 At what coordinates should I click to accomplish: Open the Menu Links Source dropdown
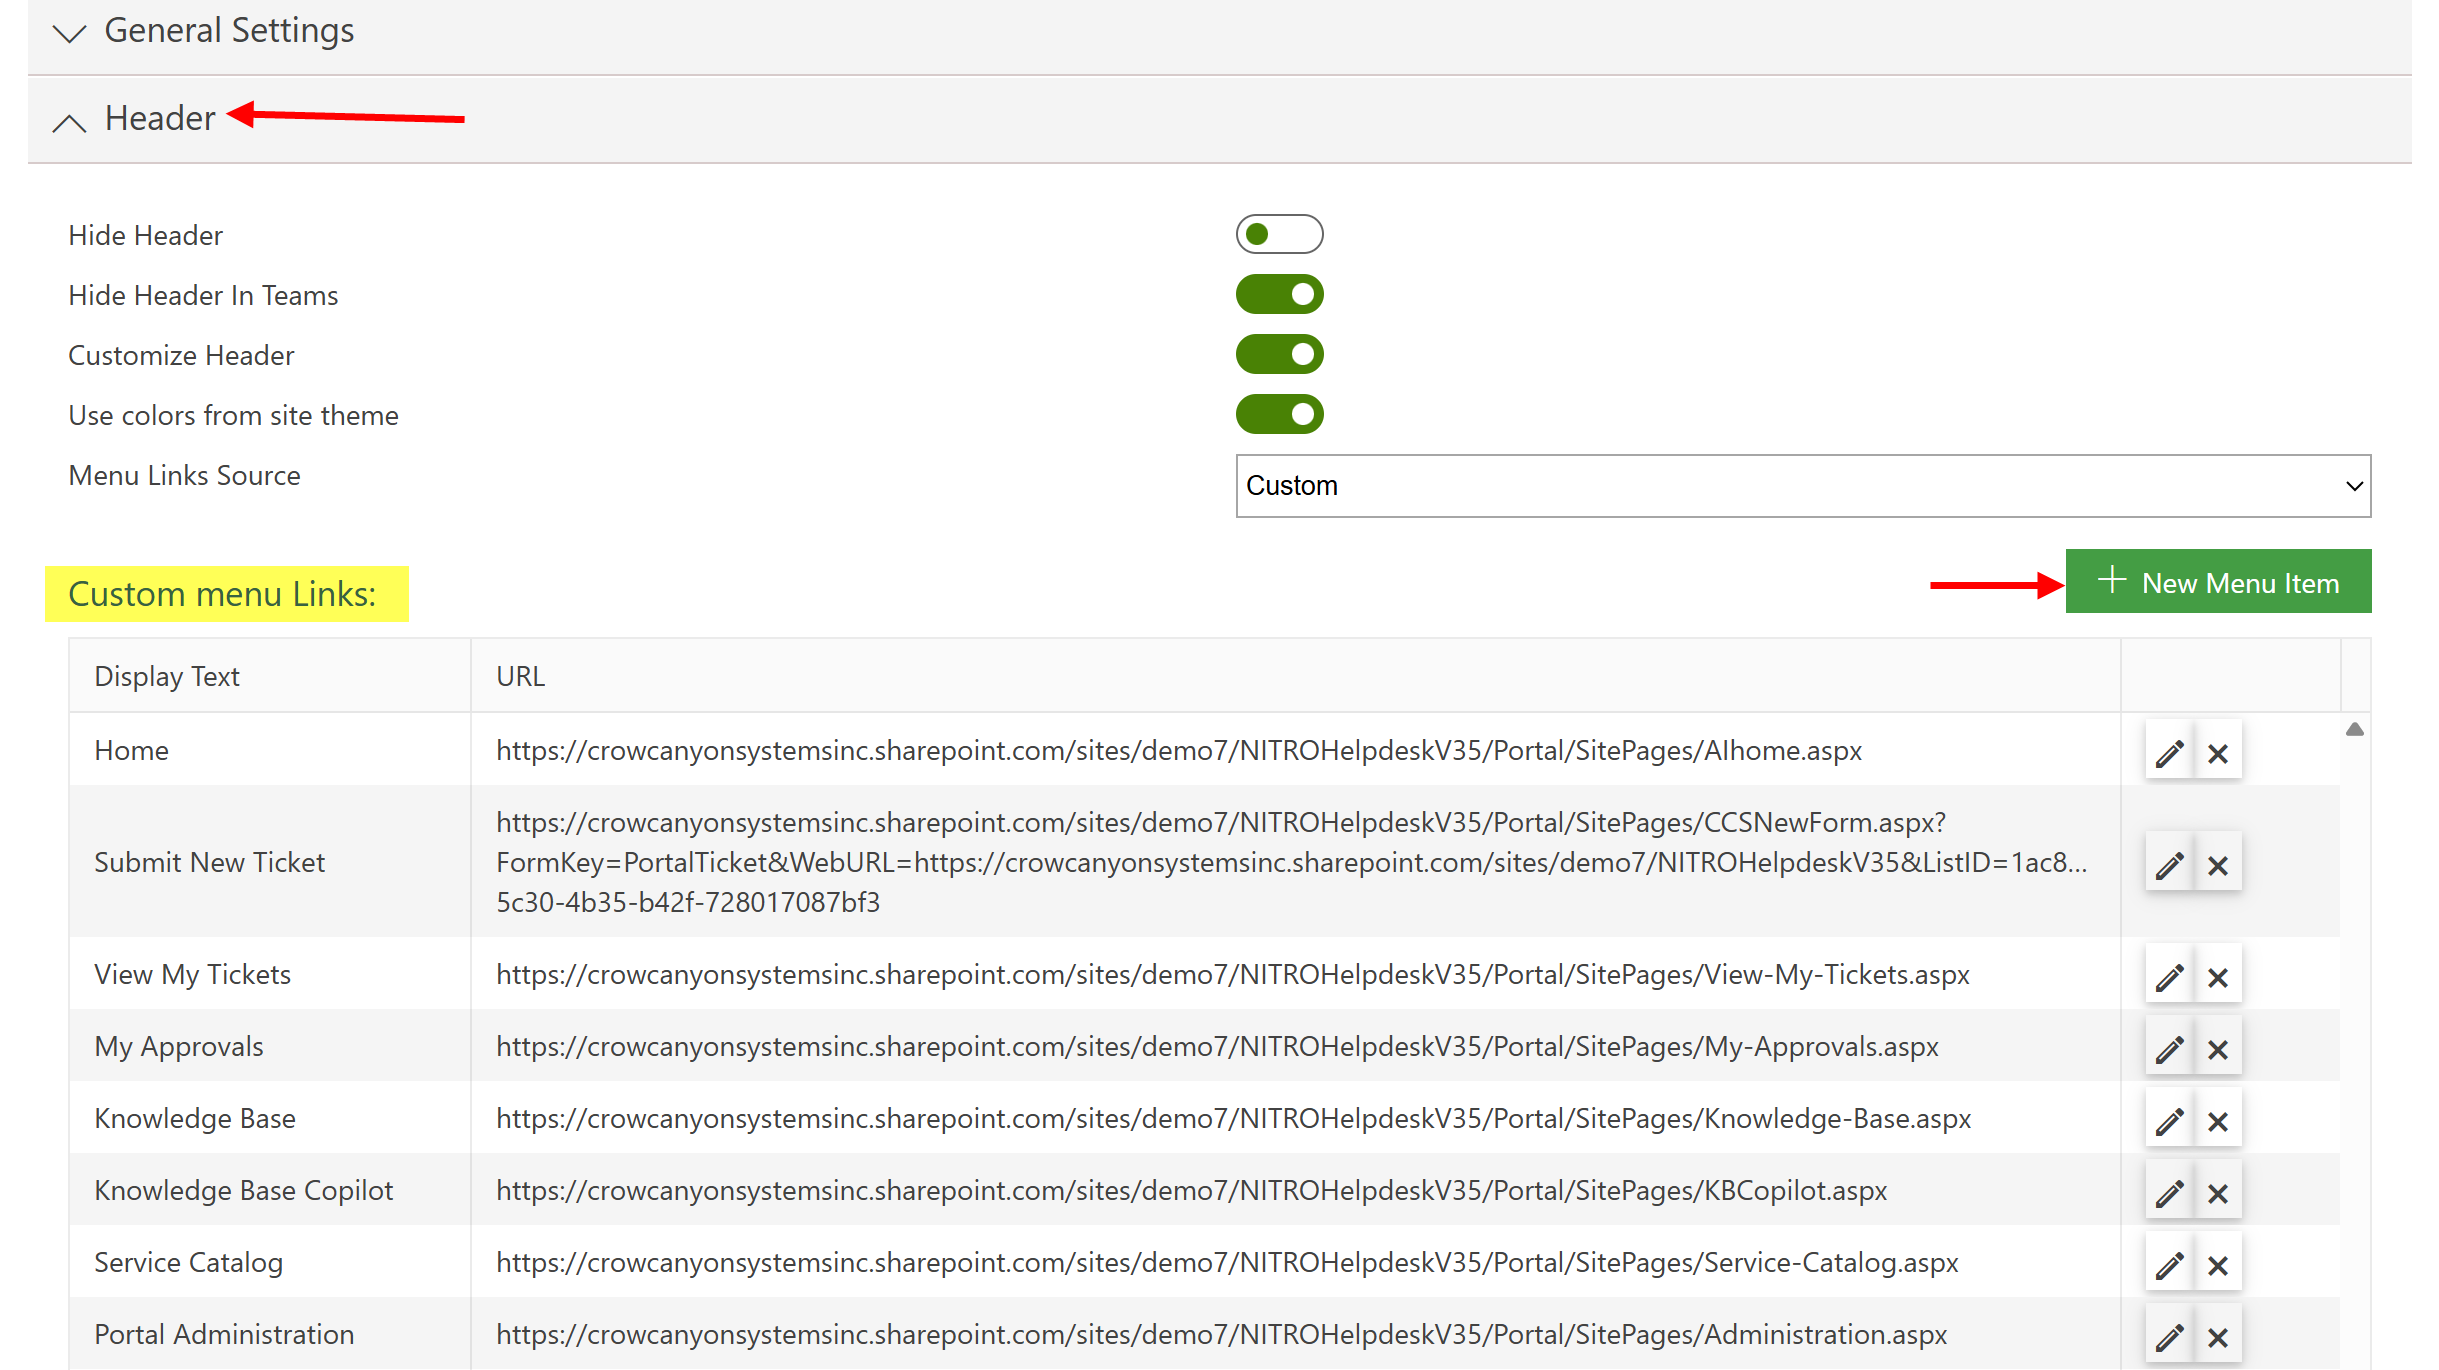coord(1802,486)
